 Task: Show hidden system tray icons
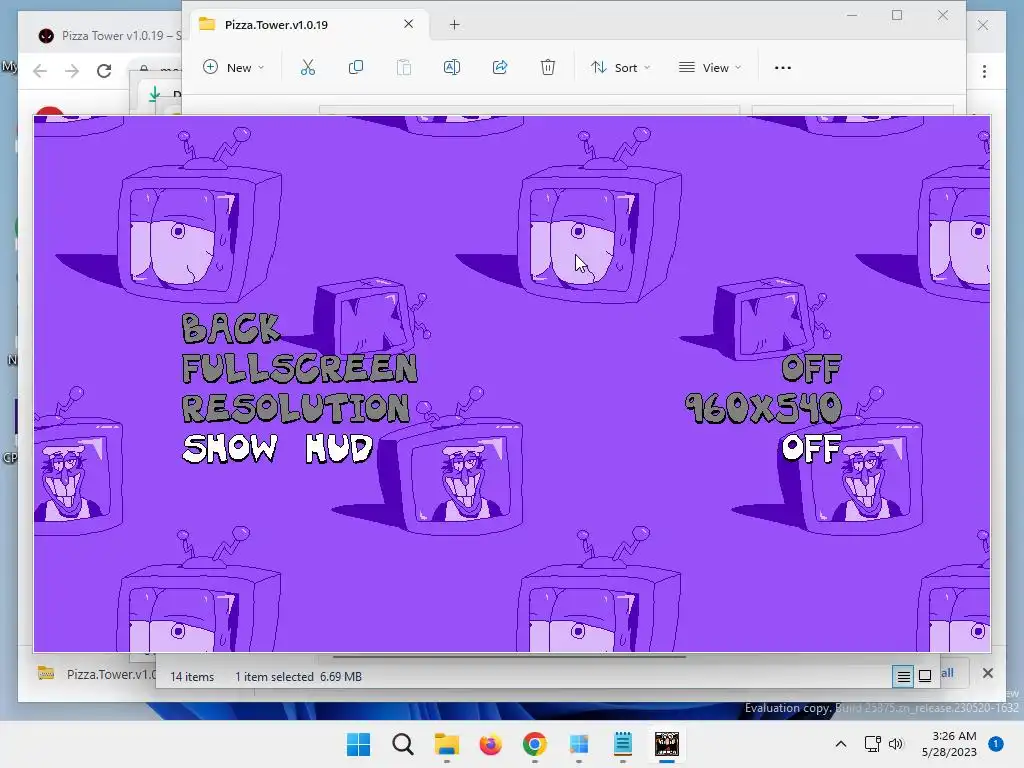point(841,744)
